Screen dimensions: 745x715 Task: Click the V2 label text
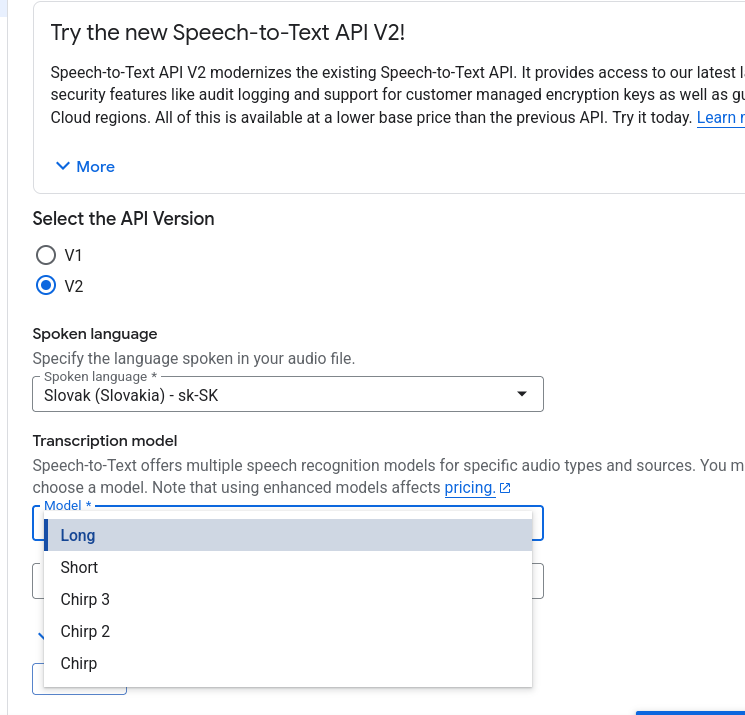click(74, 286)
